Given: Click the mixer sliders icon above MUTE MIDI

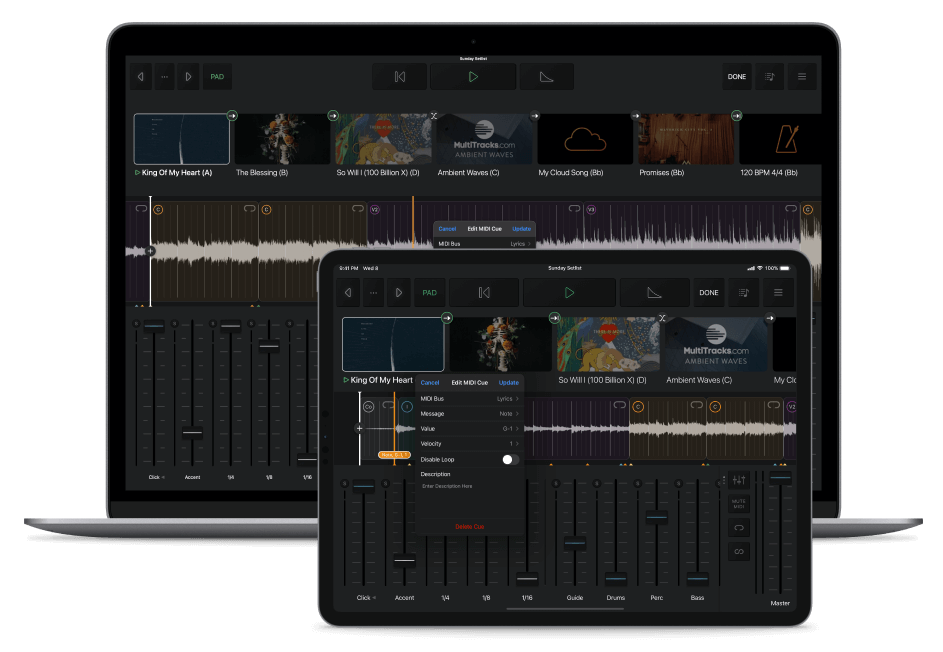Looking at the screenshot, I should (x=739, y=481).
